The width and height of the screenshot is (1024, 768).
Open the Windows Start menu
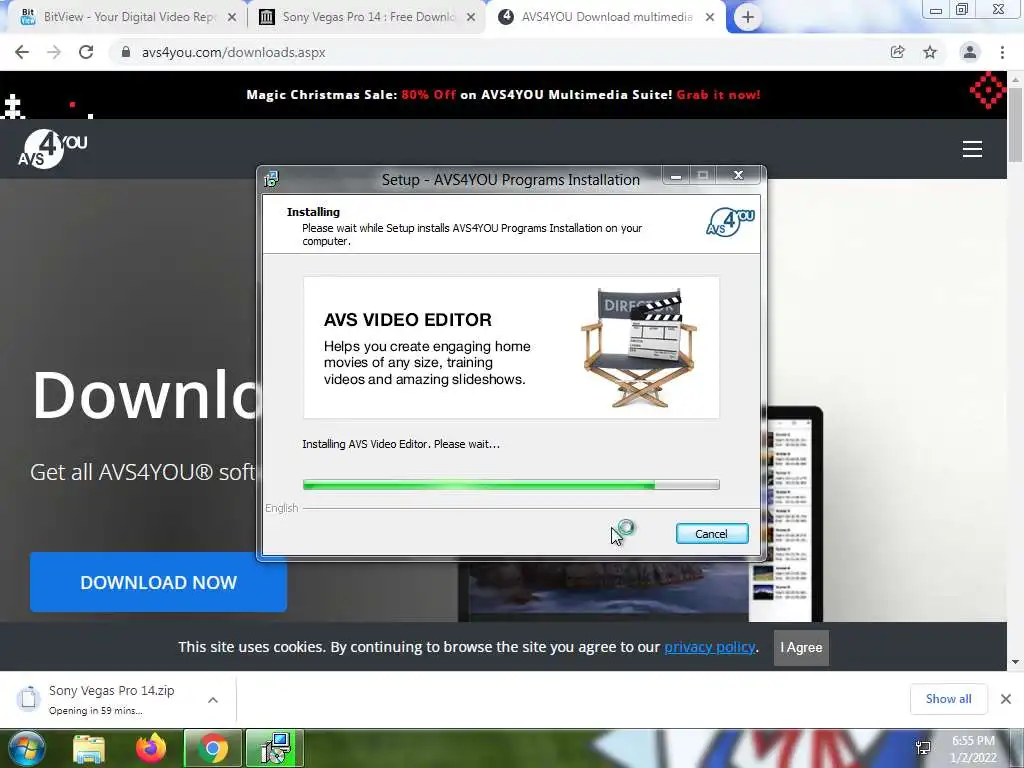point(26,748)
